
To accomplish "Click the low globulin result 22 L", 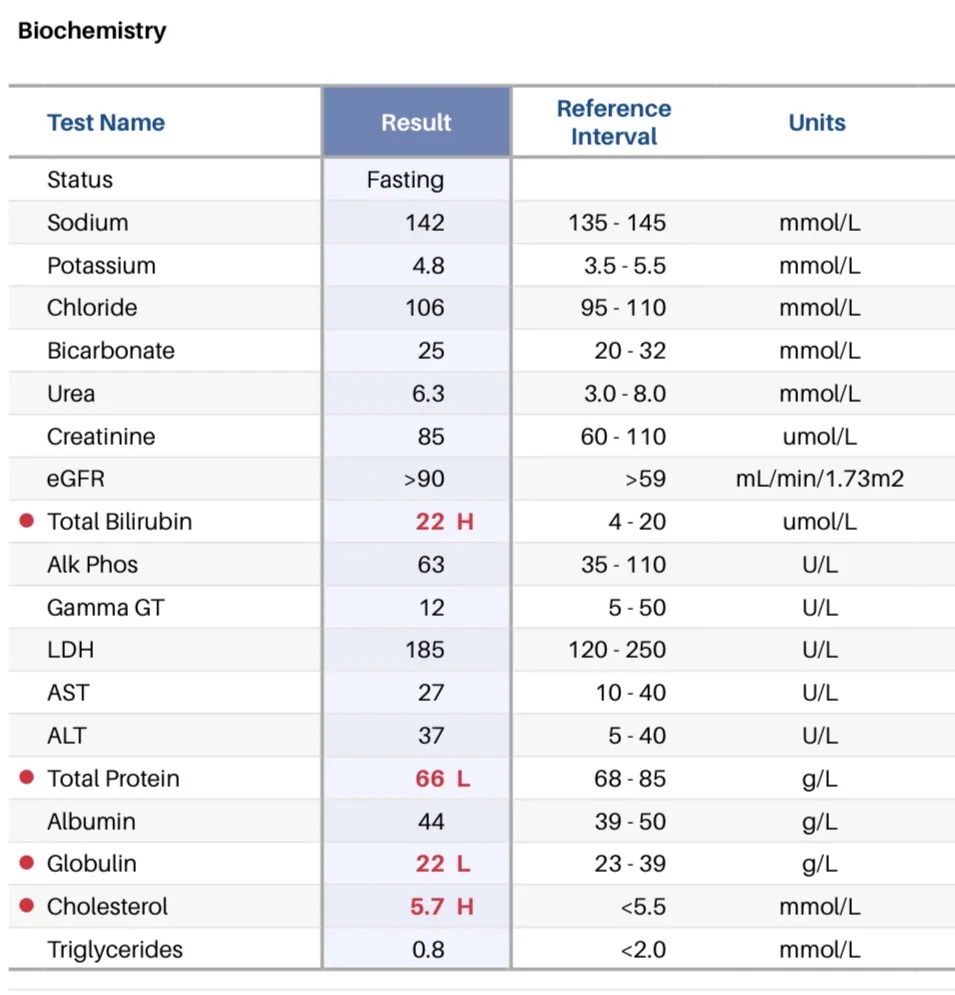I will (443, 864).
